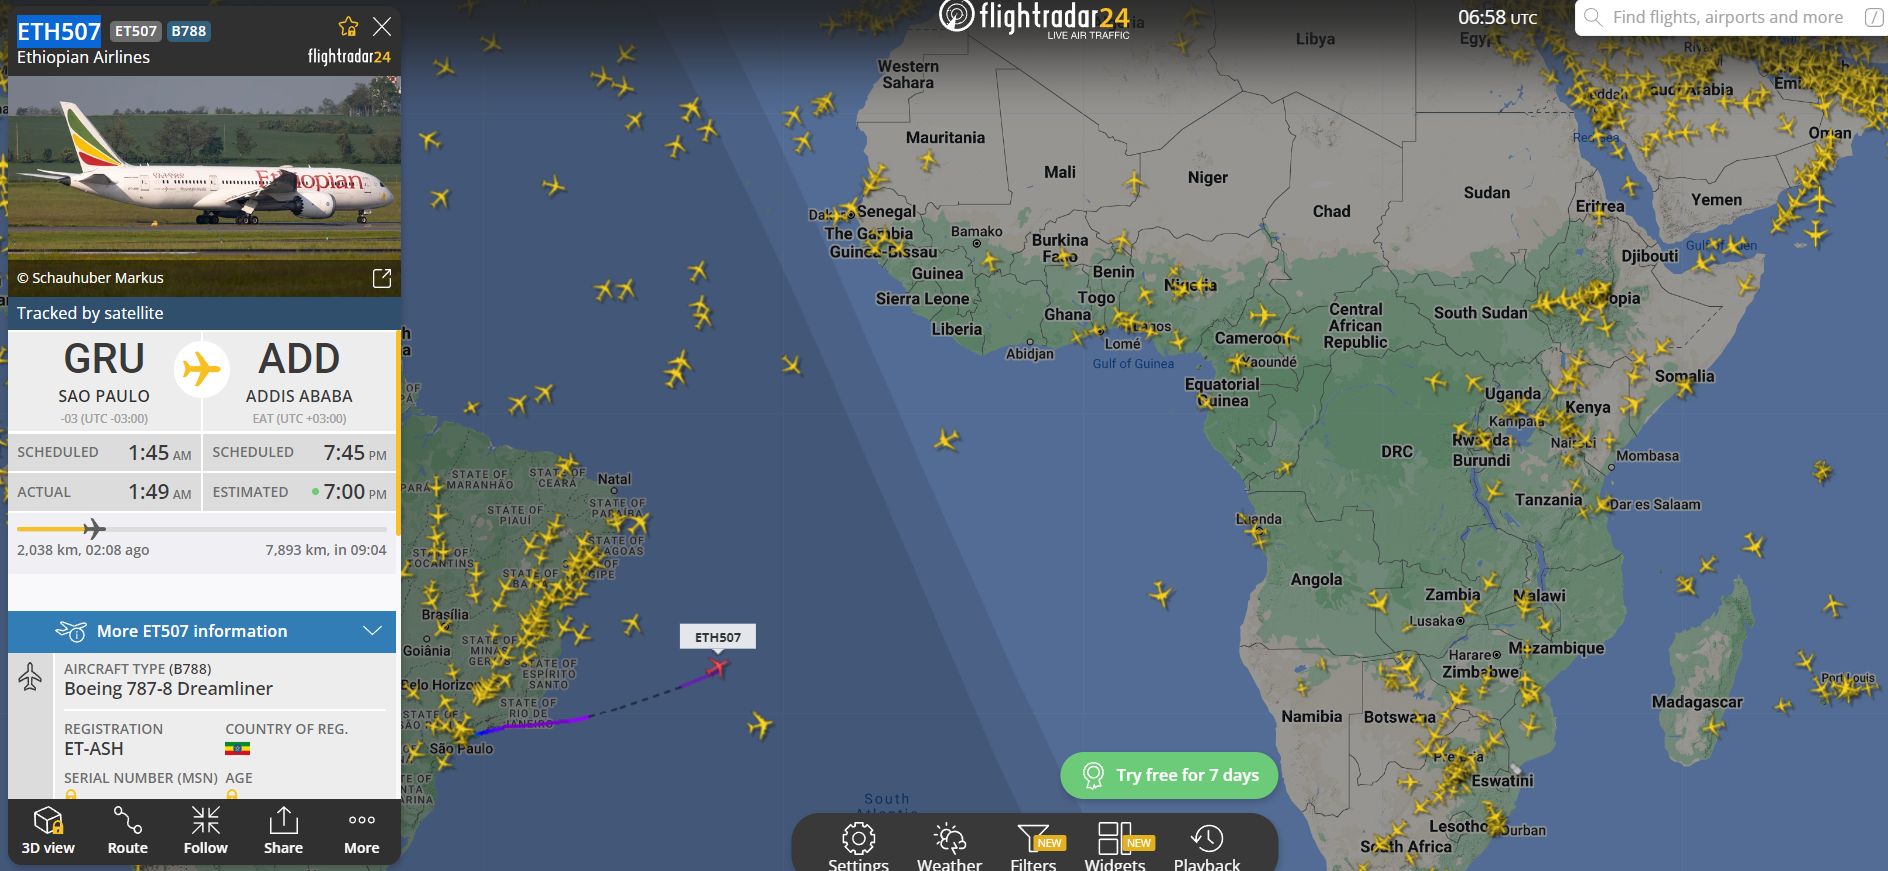This screenshot has width=1888, height=871.
Task: Select the ETH507 aircraft on the map
Action: coord(718,667)
